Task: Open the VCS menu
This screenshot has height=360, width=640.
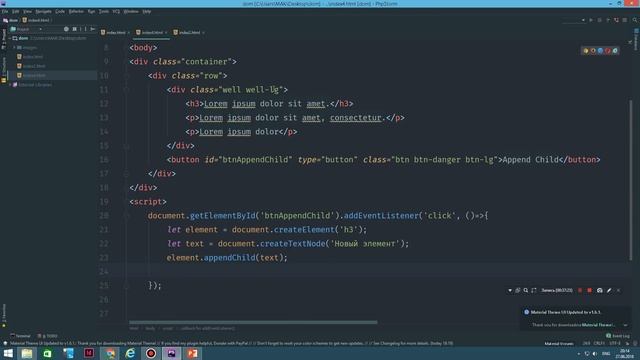Action: click(116, 11)
